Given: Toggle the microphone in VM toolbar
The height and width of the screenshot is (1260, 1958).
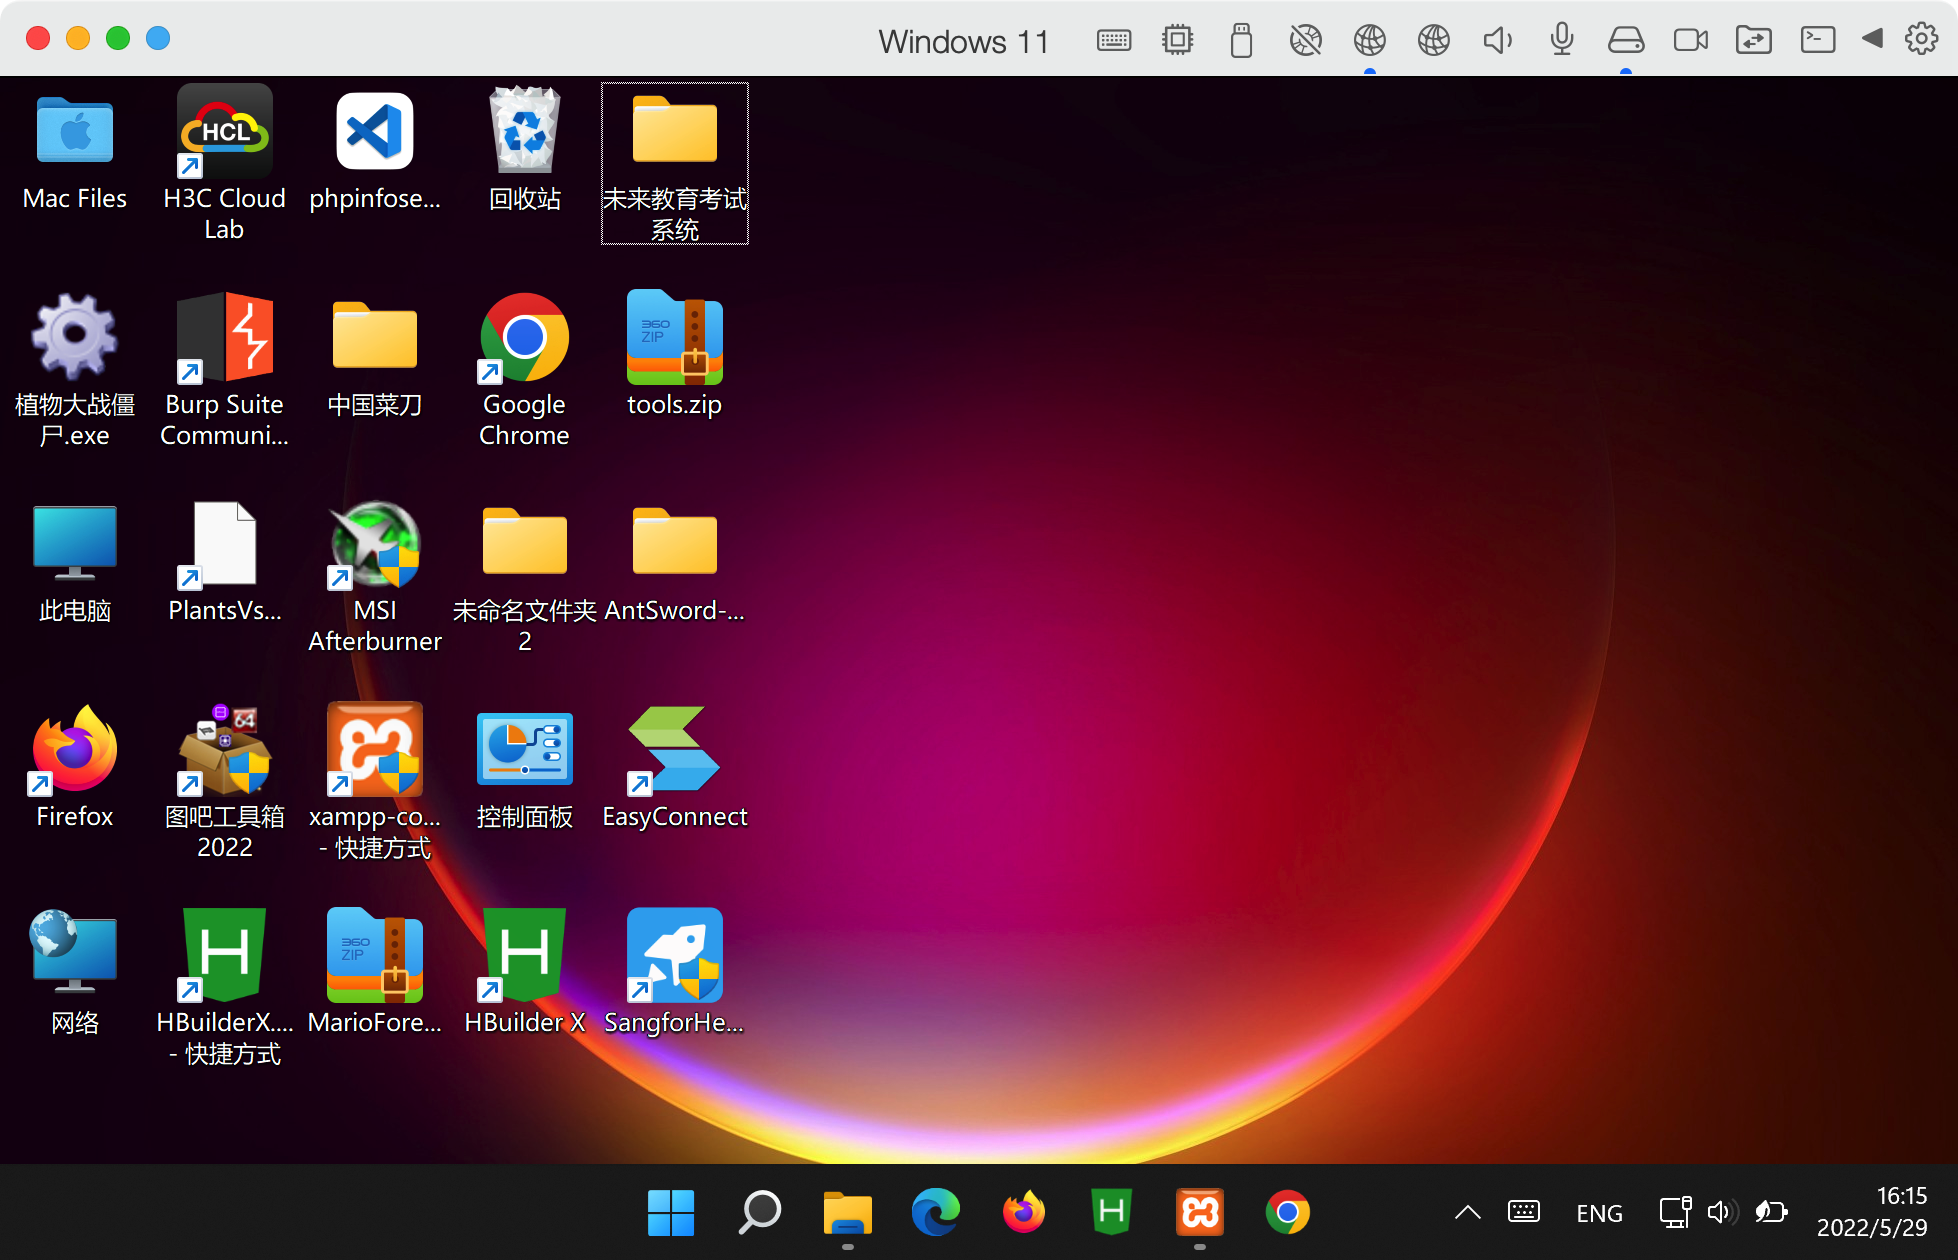Looking at the screenshot, I should pos(1561,40).
